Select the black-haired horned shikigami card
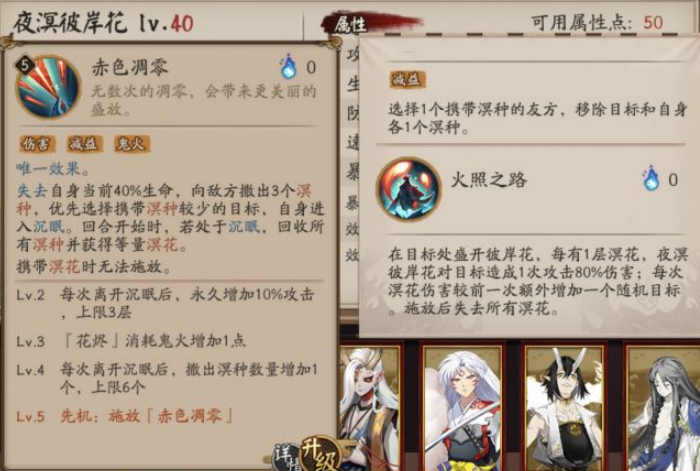Image resolution: width=700 pixels, height=471 pixels. (565, 407)
